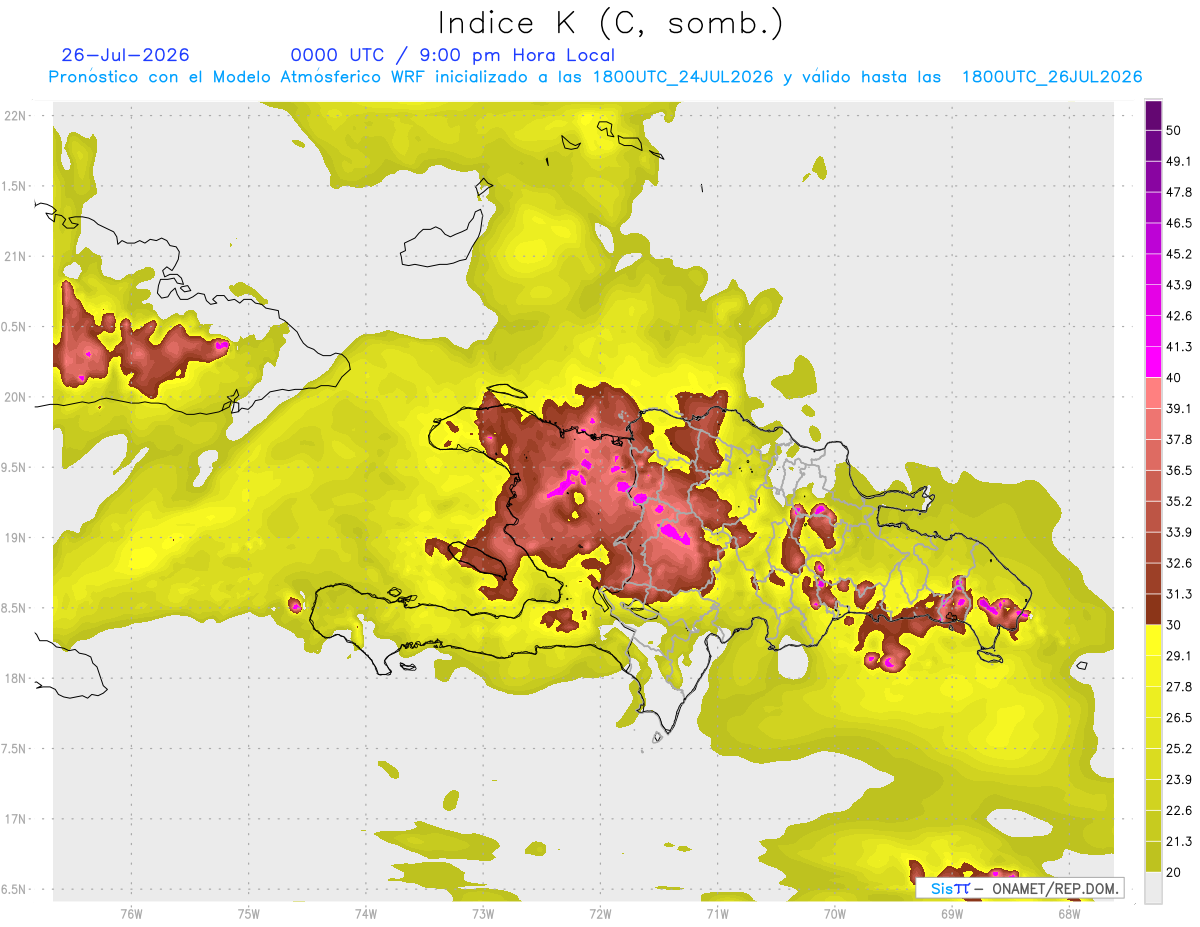
Task: Click the colorbar value "21.3"
Action: [1179, 842]
